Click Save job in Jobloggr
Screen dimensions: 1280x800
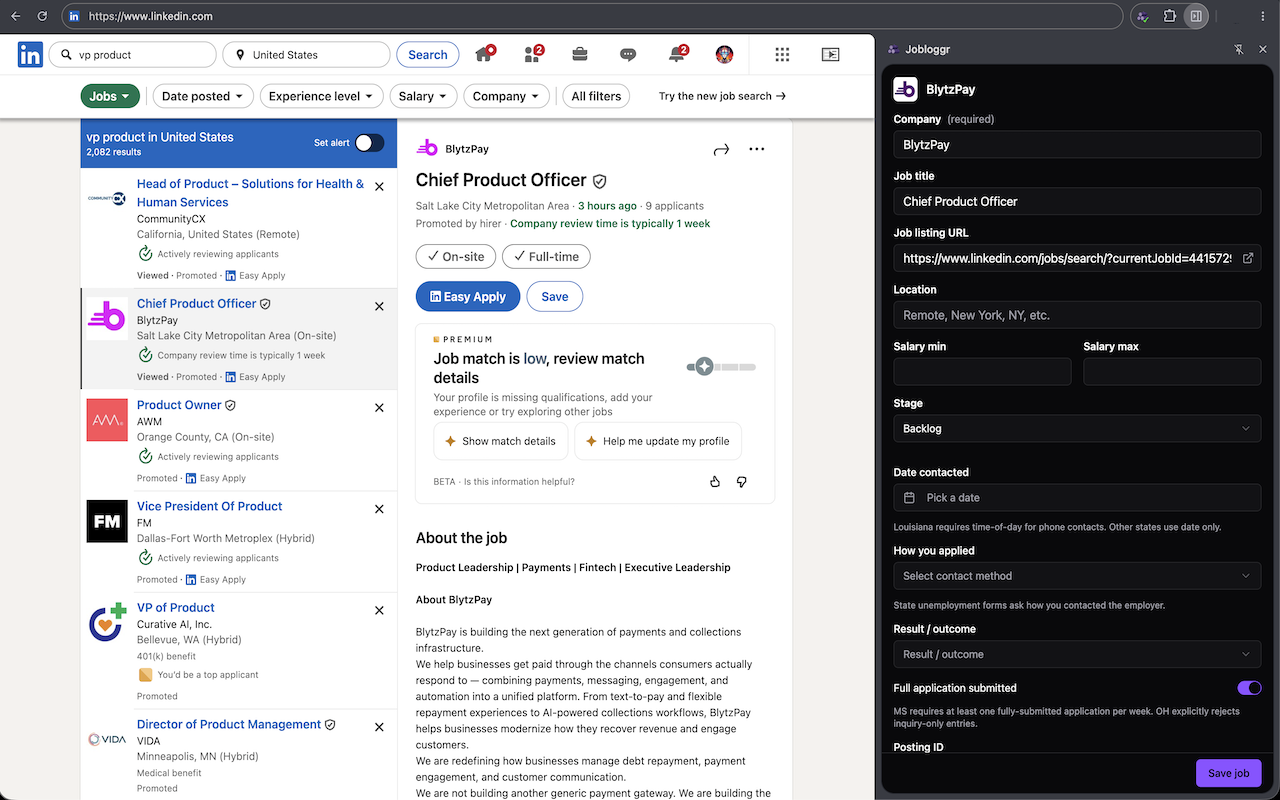[x=1228, y=773]
